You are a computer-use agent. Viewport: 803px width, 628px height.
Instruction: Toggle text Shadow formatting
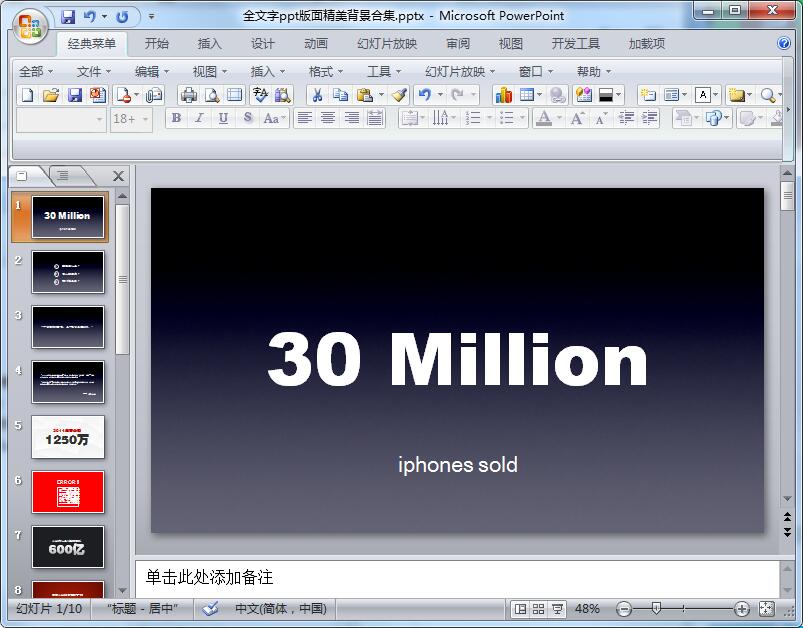pyautogui.click(x=248, y=119)
